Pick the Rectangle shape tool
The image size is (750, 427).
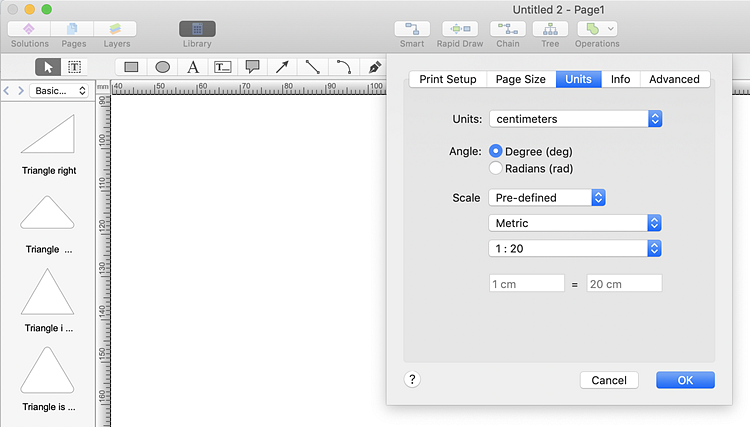131,67
